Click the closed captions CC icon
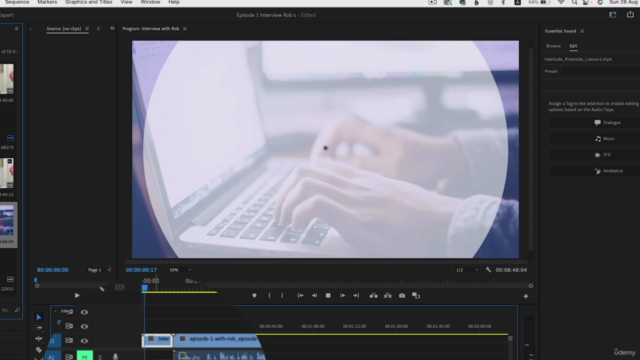The image size is (640, 360). [120, 287]
